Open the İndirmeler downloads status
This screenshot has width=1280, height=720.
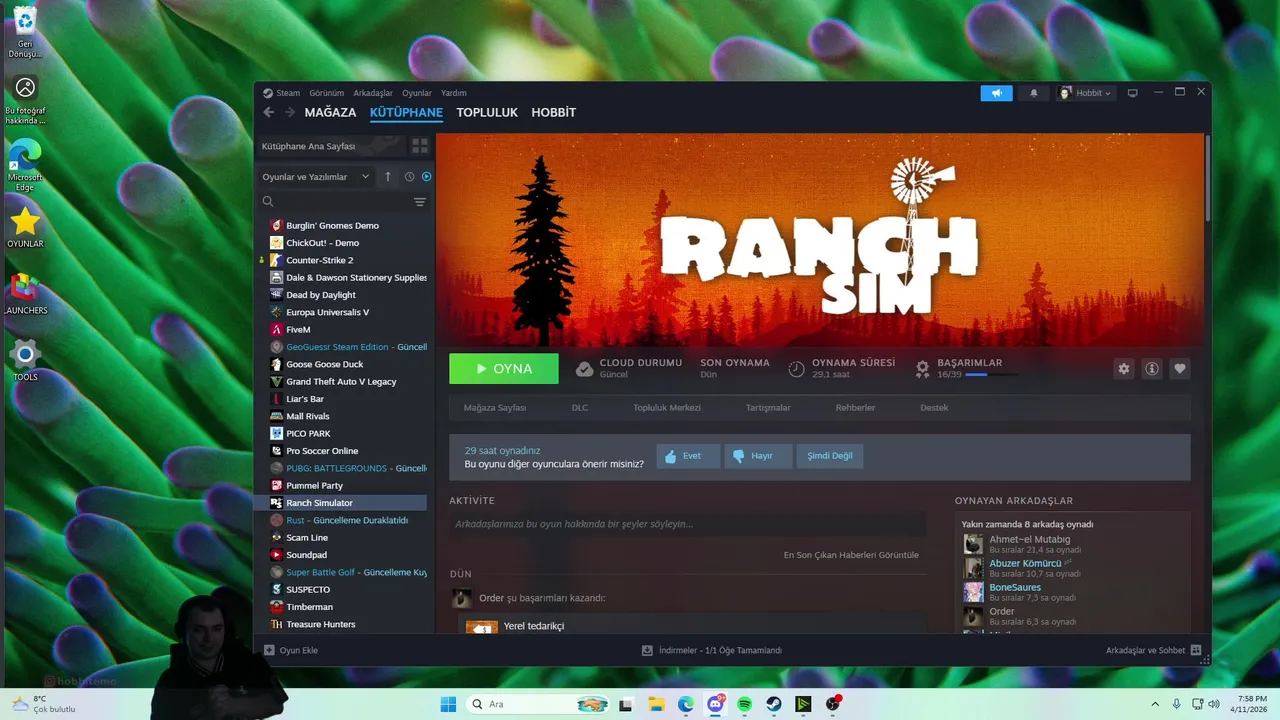click(712, 650)
